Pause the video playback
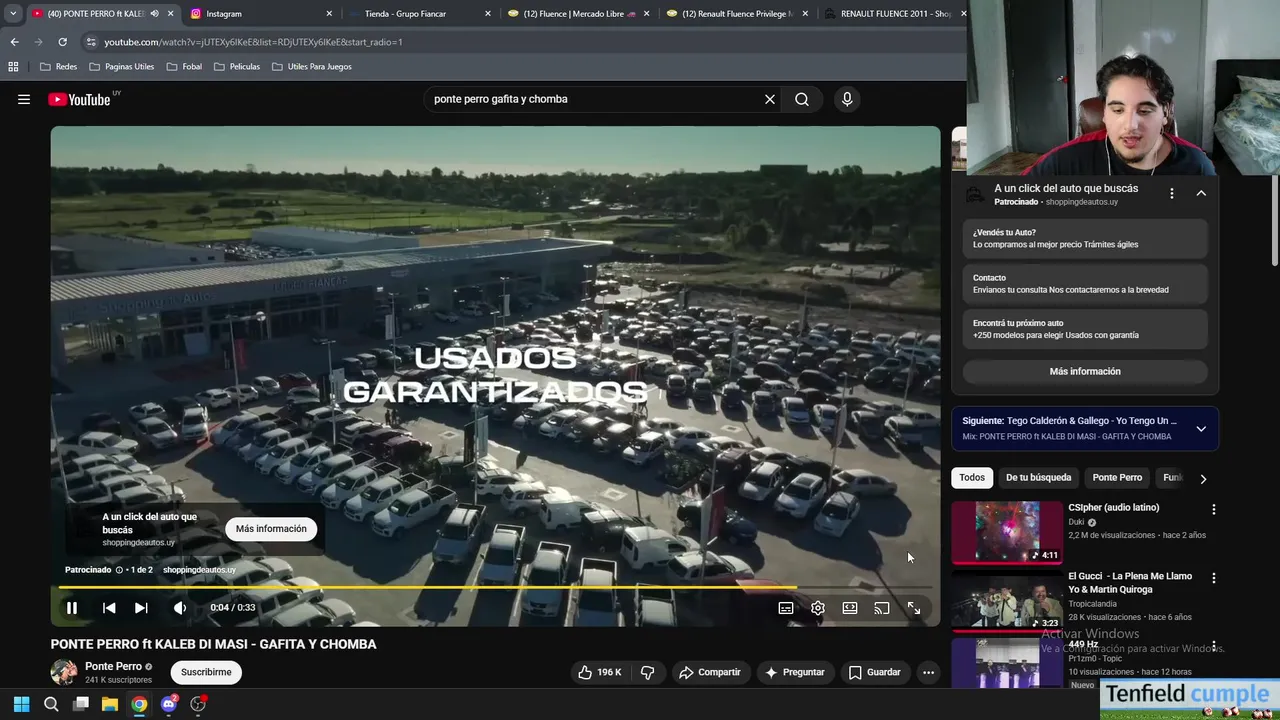 [x=72, y=608]
